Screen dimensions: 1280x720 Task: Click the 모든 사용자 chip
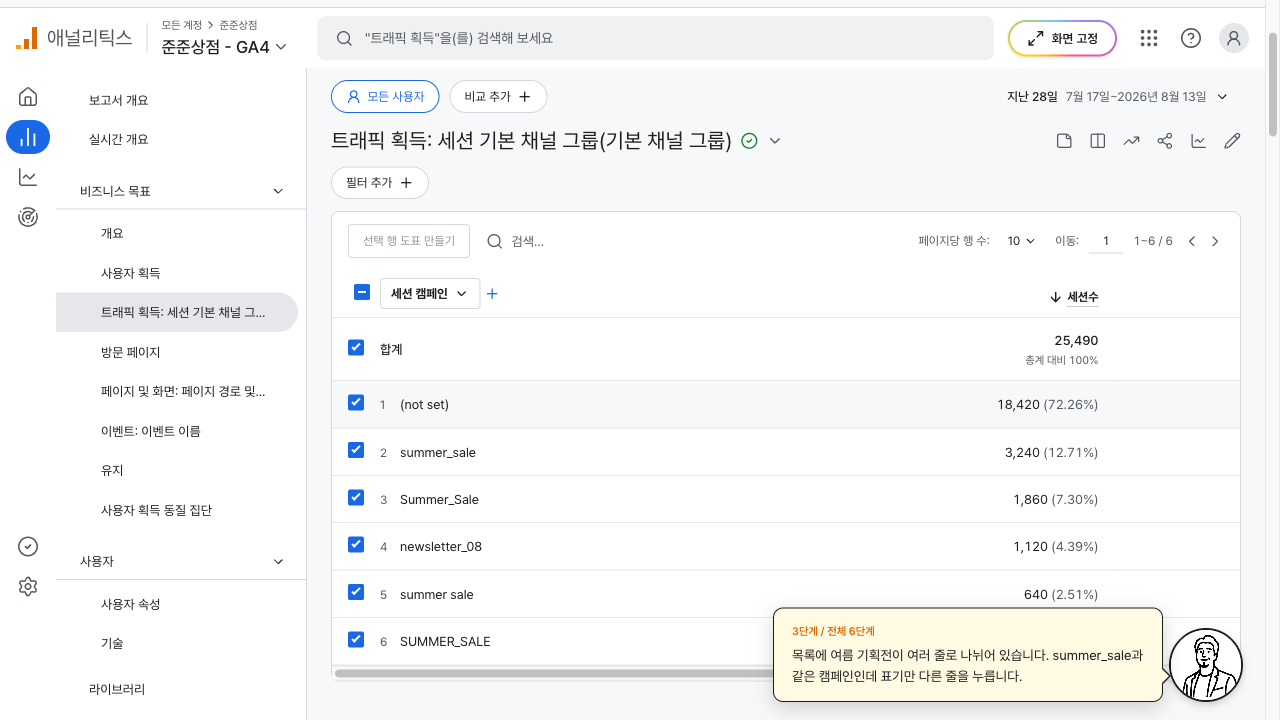385,97
